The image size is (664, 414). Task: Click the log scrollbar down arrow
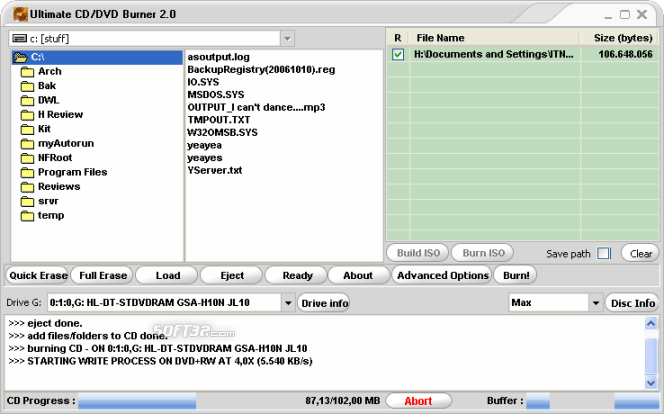(x=651, y=383)
